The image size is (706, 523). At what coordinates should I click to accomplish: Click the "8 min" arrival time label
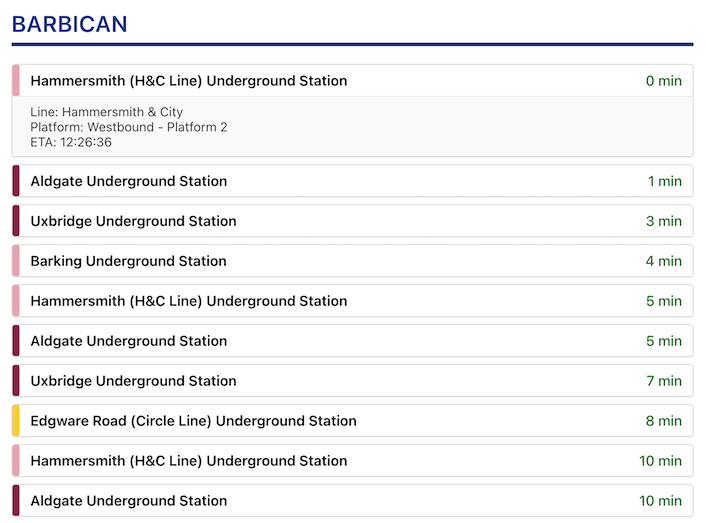tap(663, 421)
